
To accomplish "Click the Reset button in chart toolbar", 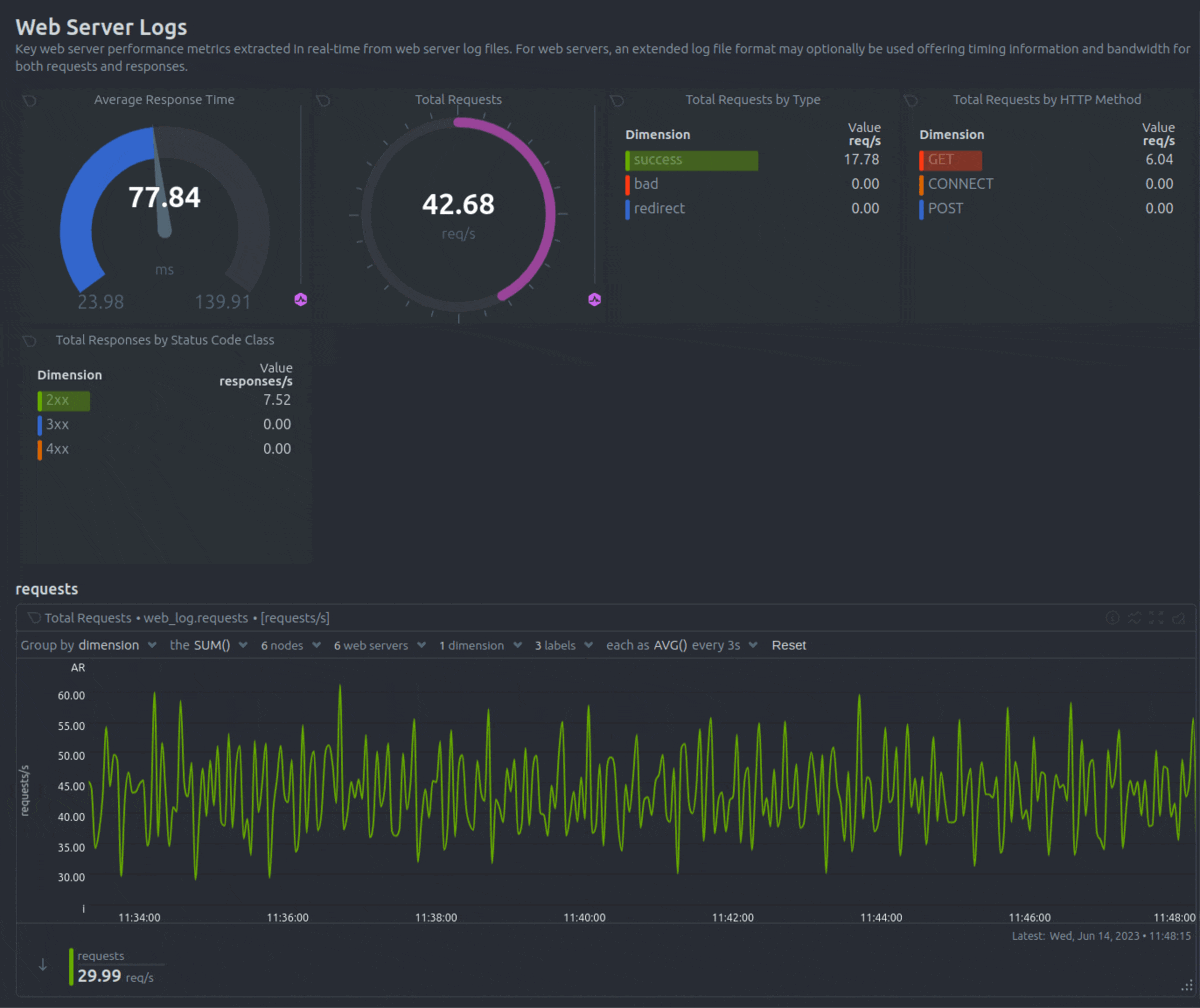I will [x=788, y=645].
